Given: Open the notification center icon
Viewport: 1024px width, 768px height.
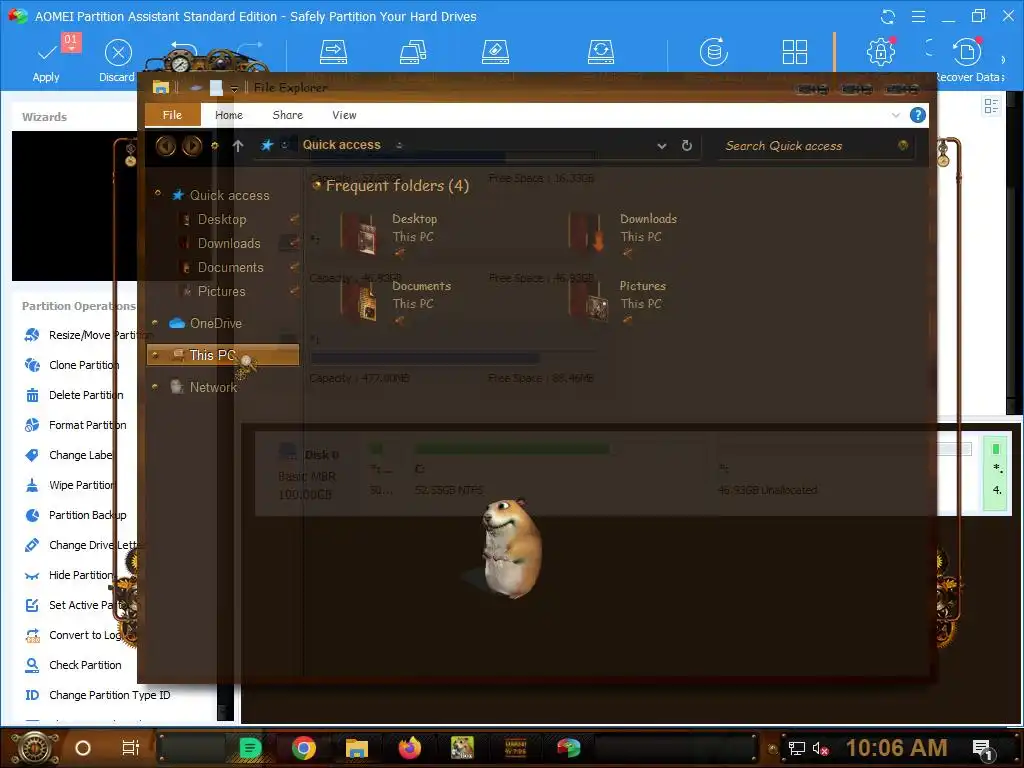Looking at the screenshot, I should coord(982,749).
